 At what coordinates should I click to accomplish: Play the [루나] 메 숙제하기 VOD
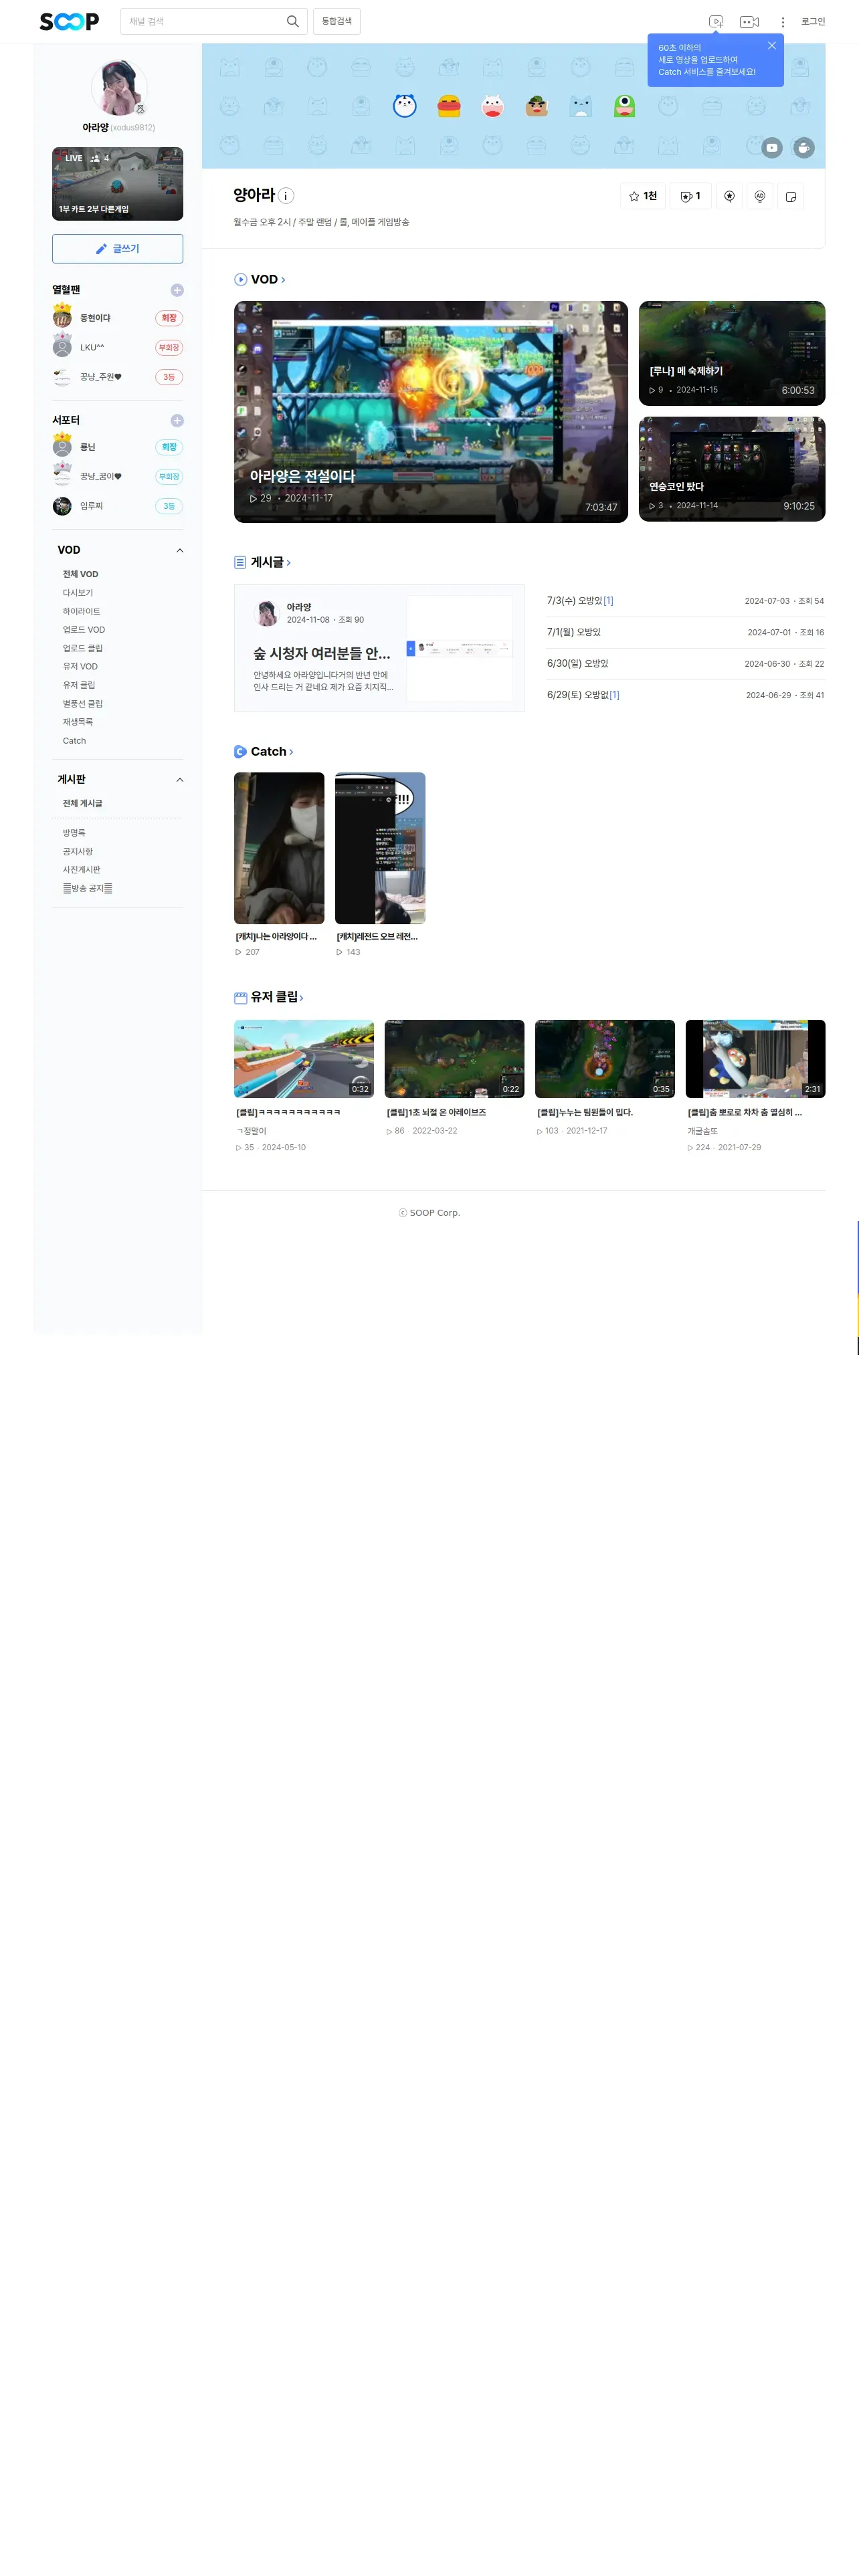pos(732,353)
